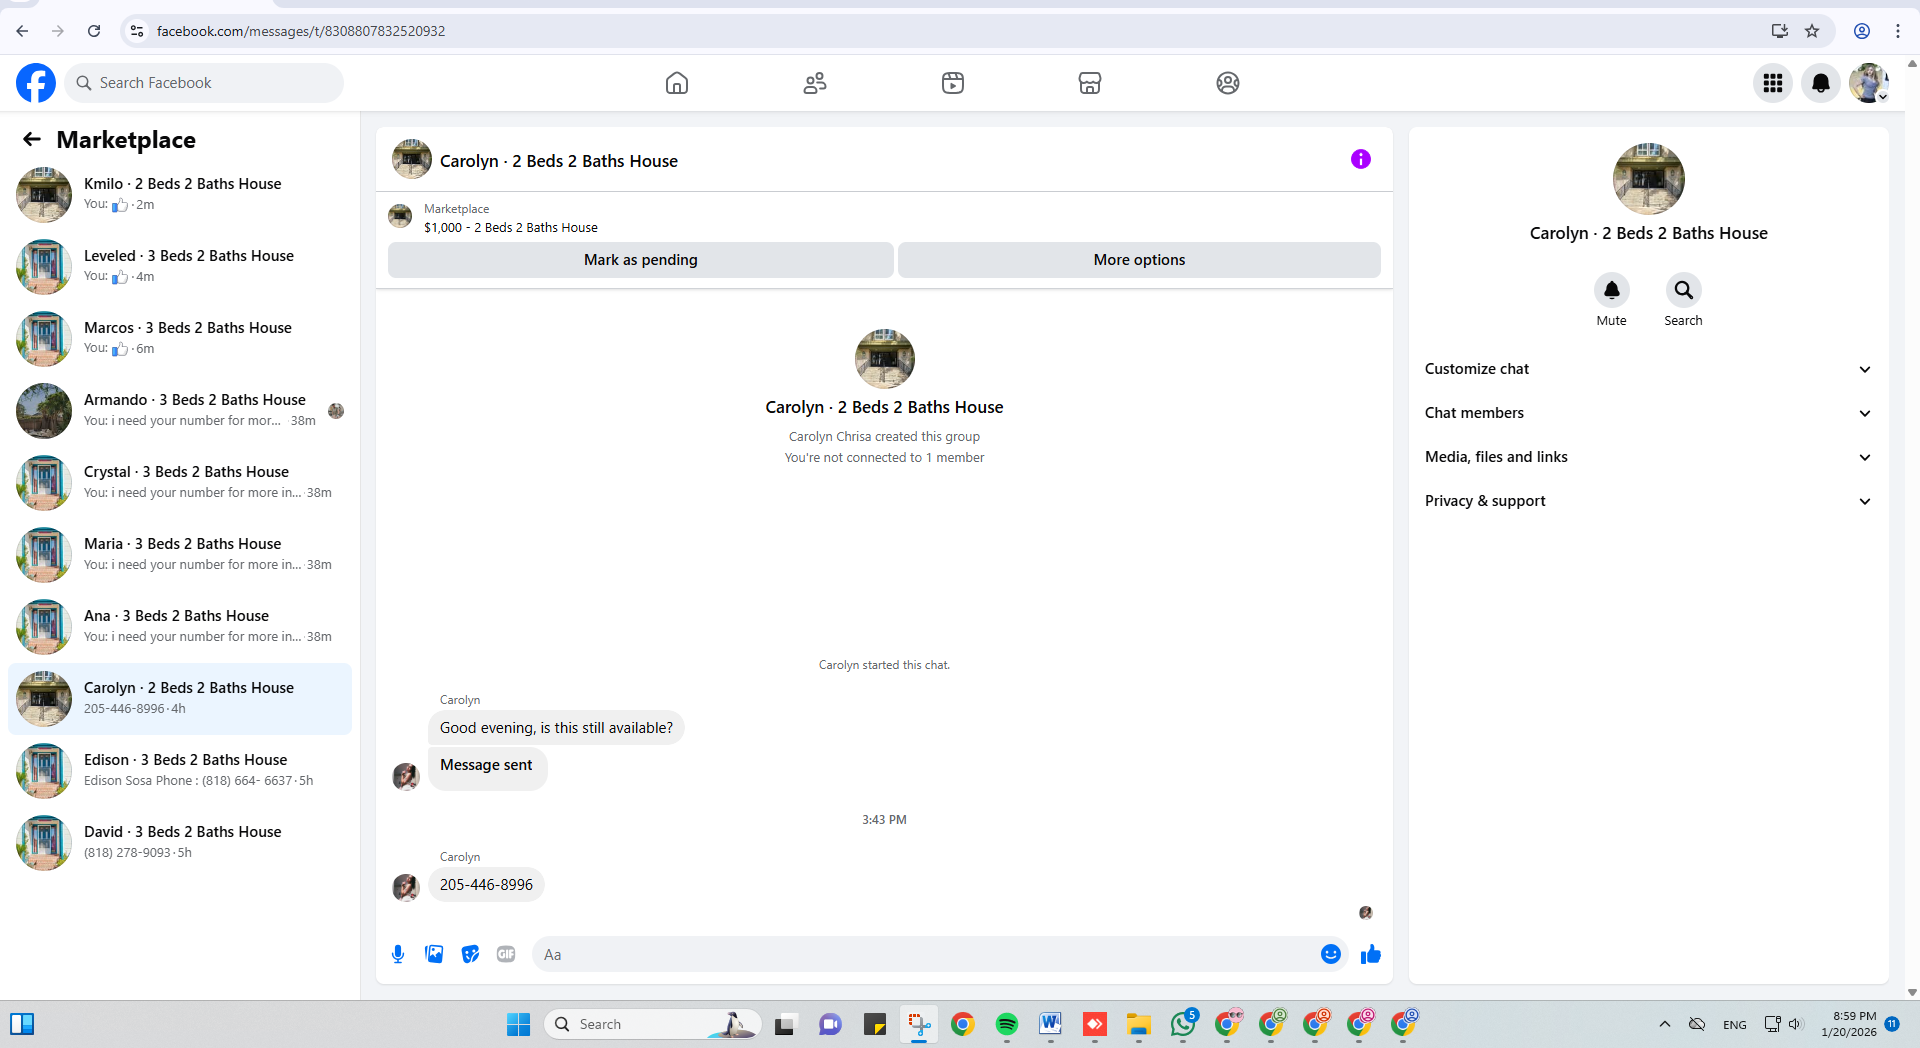The width and height of the screenshot is (1920, 1048).
Task: Open the account profile picture menu
Action: click(1869, 83)
